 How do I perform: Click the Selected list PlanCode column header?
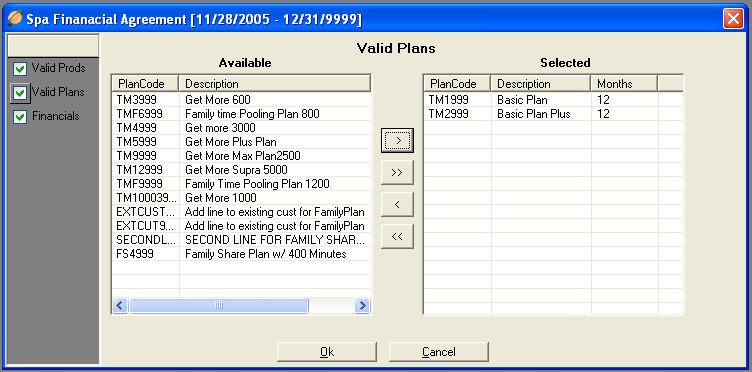click(x=458, y=84)
